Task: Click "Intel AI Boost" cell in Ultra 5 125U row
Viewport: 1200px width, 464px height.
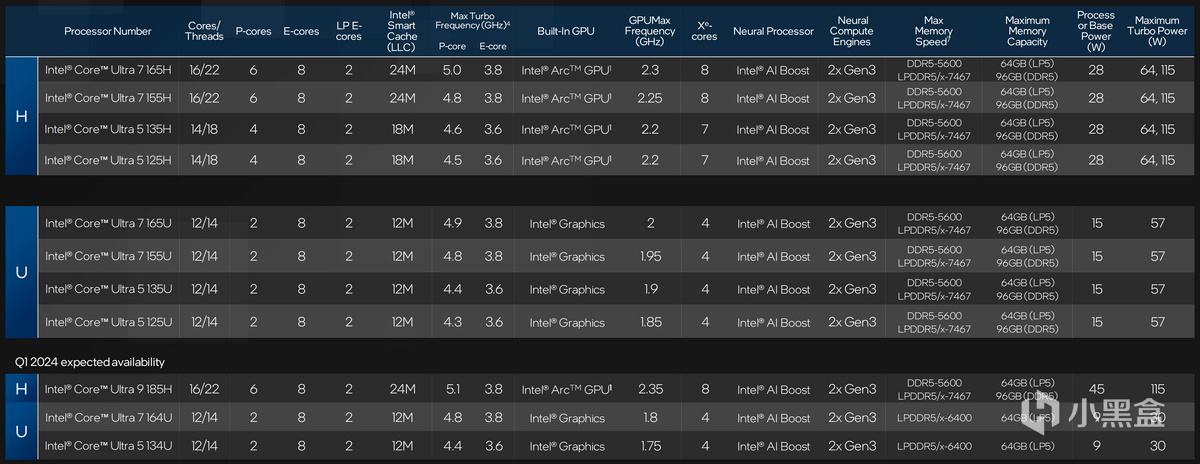Action: 773,323
